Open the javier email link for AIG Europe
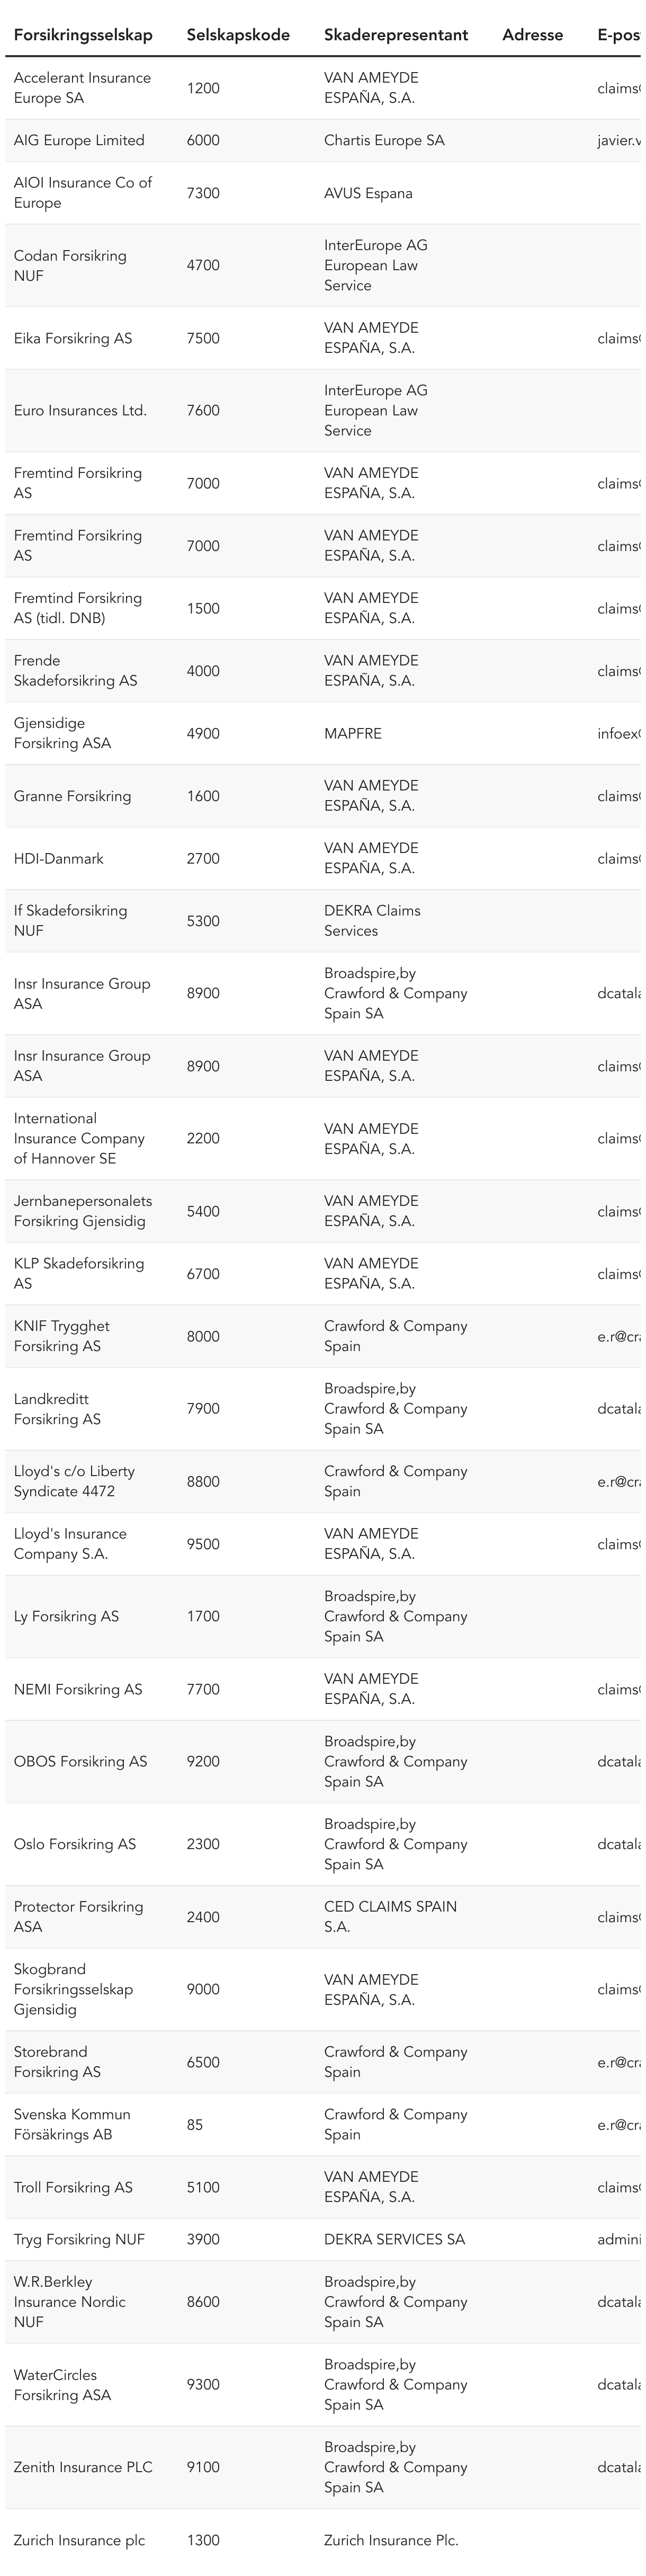Viewport: 646px width, 2576px height. tap(619, 141)
